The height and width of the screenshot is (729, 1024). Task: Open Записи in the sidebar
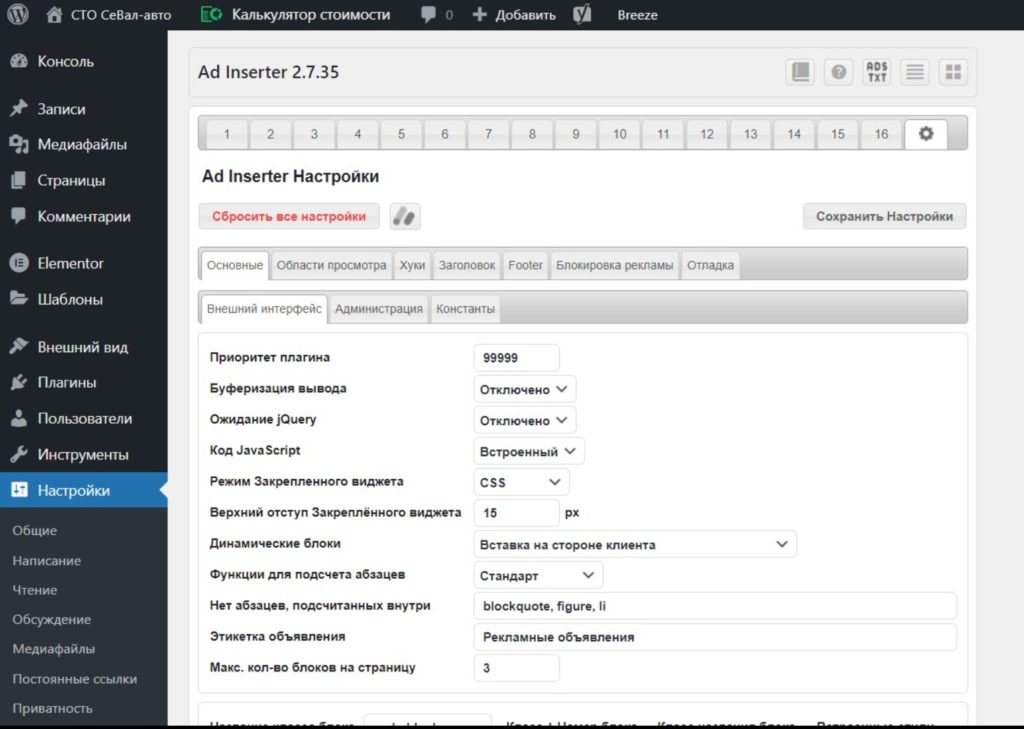point(61,109)
